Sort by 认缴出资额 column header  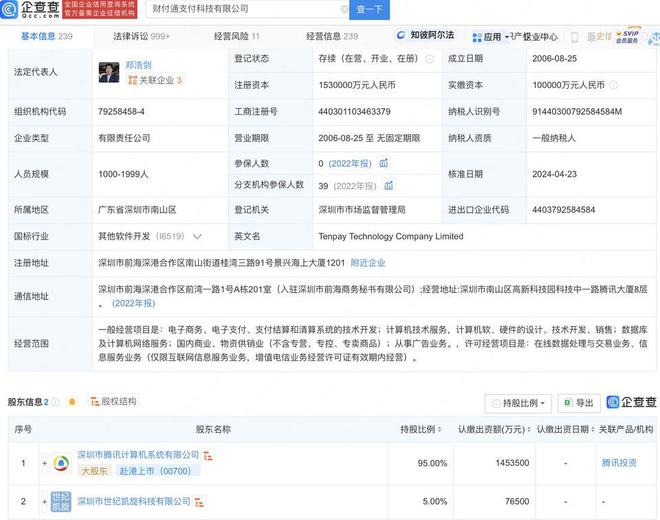pyautogui.click(x=494, y=429)
